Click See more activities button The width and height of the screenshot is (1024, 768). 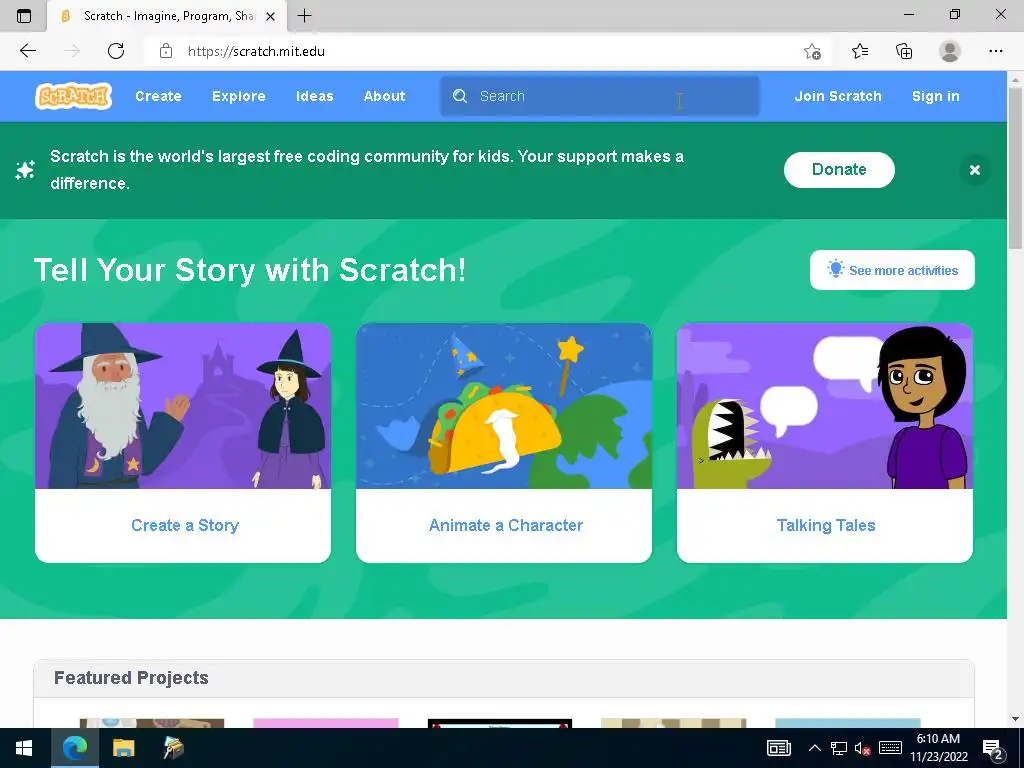pyautogui.click(x=892, y=270)
